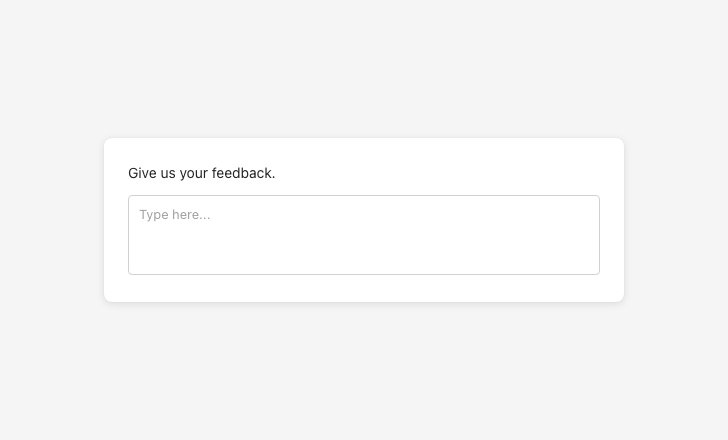Click the bottom-right corner of the textarea
The width and height of the screenshot is (728, 440).
594,269
